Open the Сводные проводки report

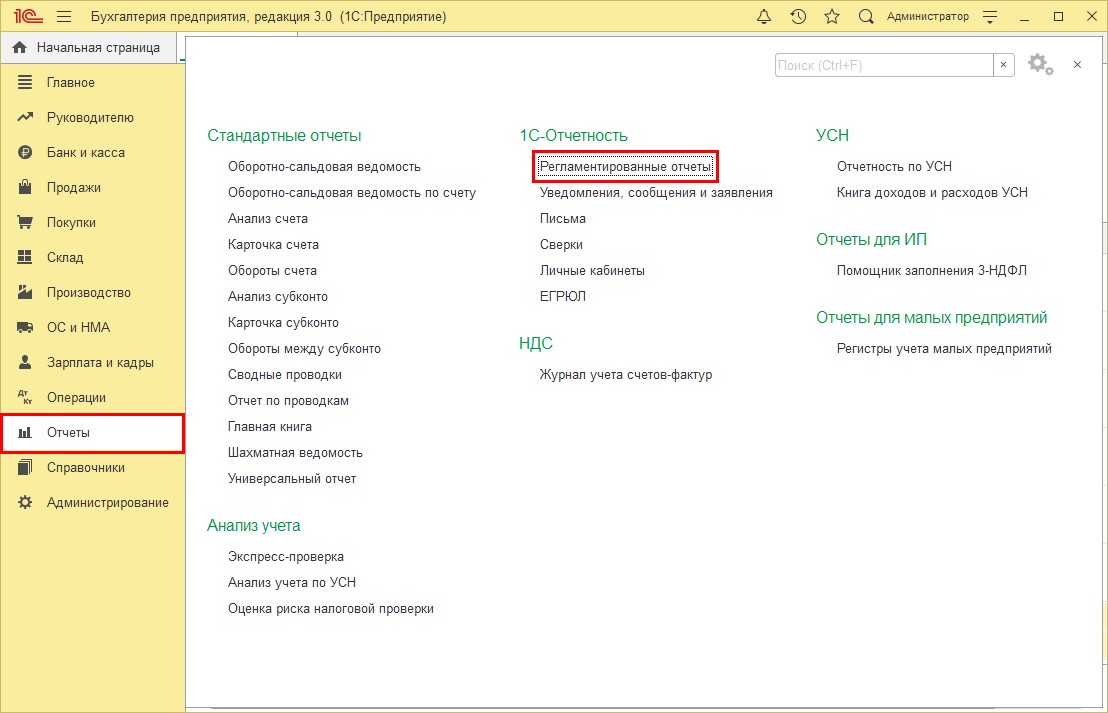(285, 375)
